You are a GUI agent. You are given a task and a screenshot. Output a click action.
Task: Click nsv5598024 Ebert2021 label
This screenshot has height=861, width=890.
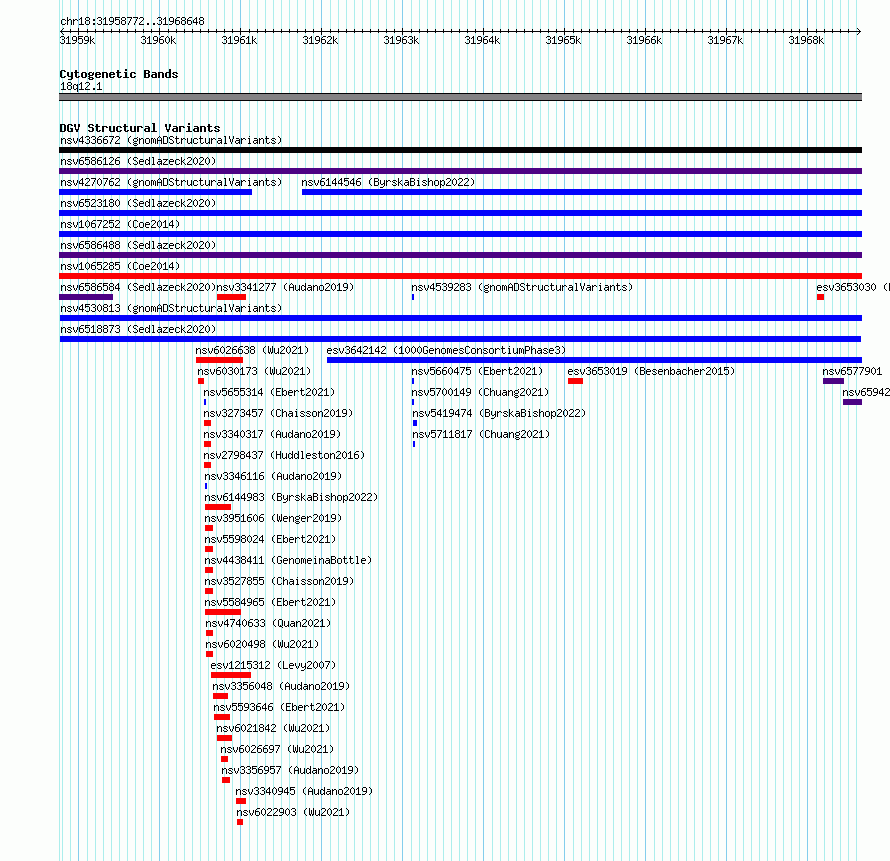click(270, 539)
